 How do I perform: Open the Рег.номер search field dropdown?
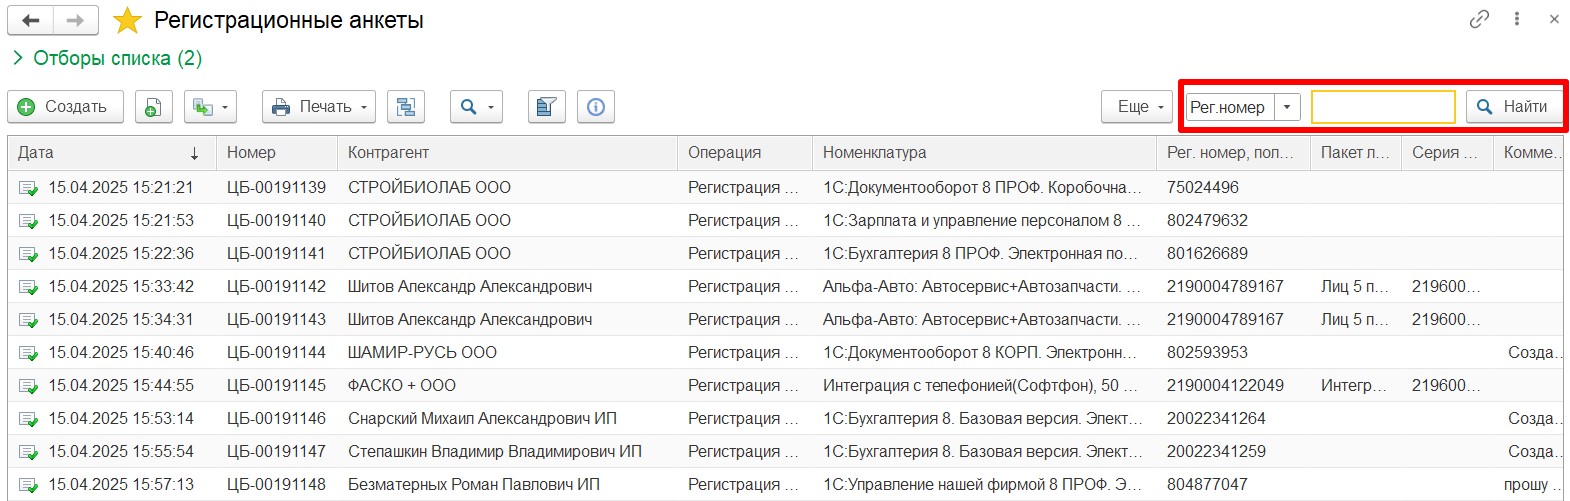click(x=1287, y=107)
